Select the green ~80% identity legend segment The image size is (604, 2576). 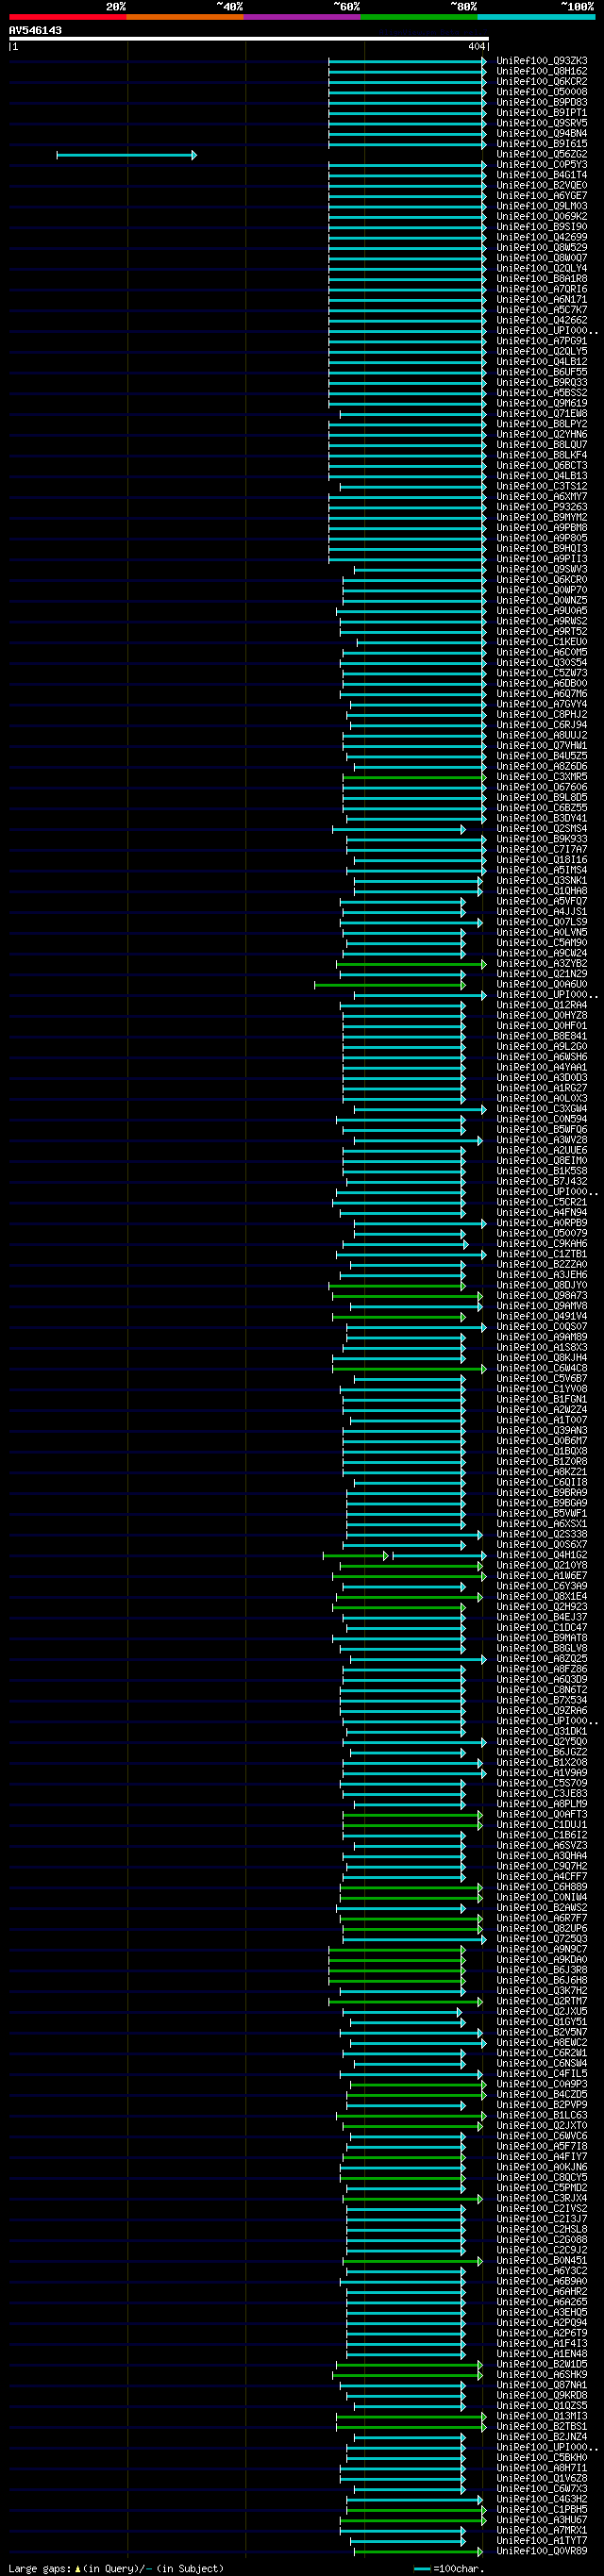(419, 17)
